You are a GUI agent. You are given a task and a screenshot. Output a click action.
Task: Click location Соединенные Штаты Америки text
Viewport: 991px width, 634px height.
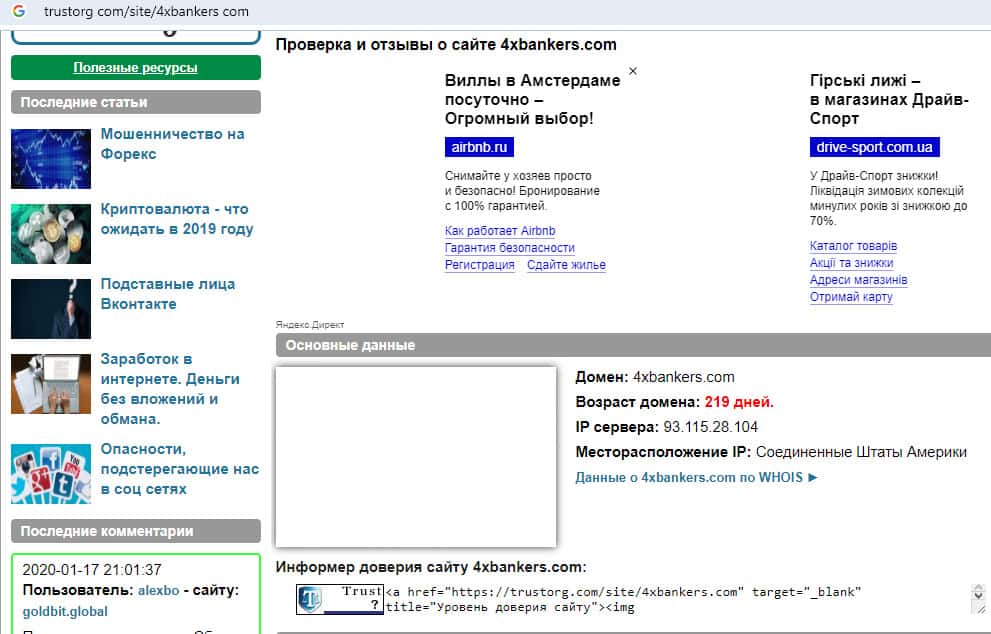pyautogui.click(x=861, y=452)
